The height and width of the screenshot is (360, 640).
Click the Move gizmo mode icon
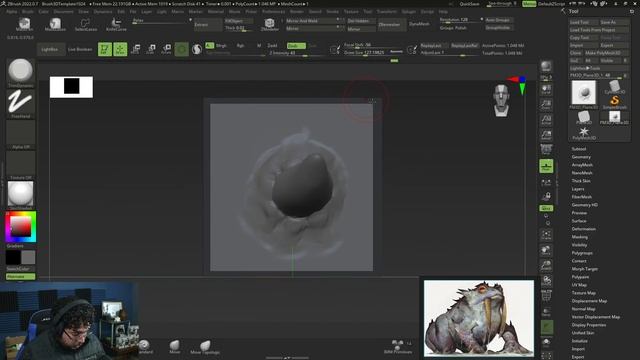click(136, 49)
